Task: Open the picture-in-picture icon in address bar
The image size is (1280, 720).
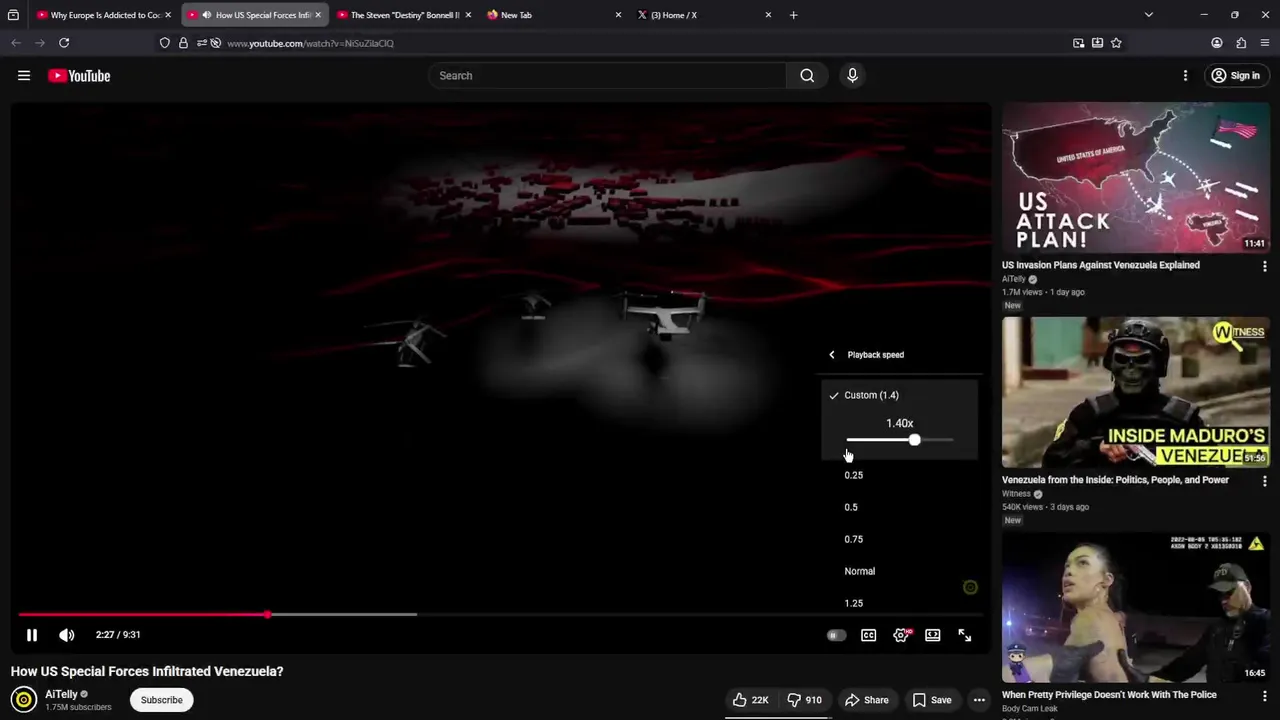Action: tap(1078, 43)
